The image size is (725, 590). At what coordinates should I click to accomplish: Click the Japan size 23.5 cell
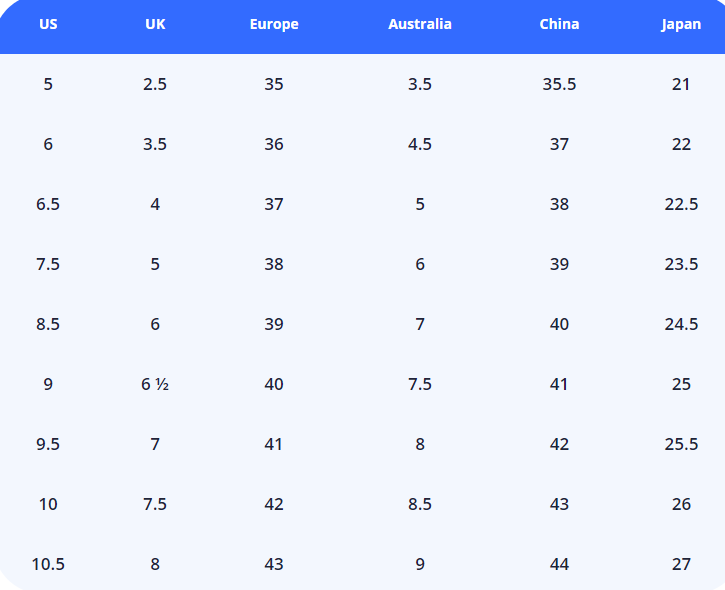[681, 264]
